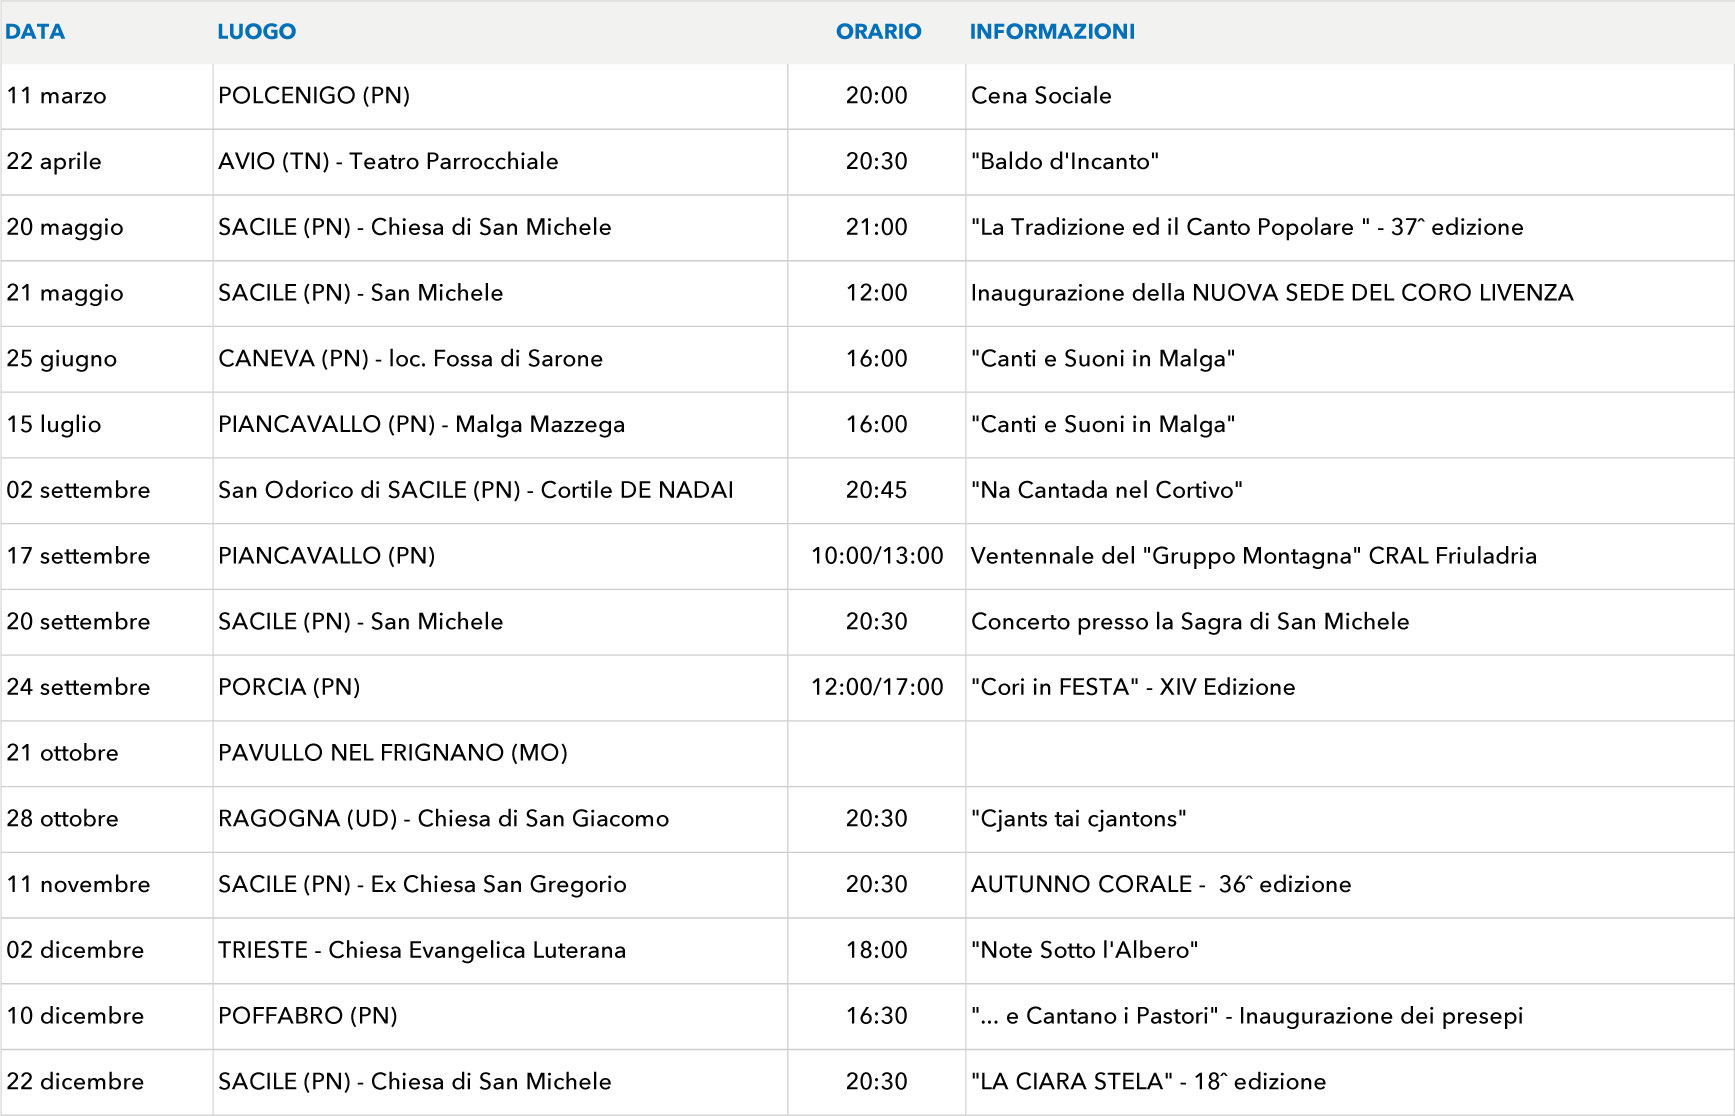The width and height of the screenshot is (1735, 1116).
Task: Click the 10:00/13:00 time cell
Action: [x=877, y=556]
